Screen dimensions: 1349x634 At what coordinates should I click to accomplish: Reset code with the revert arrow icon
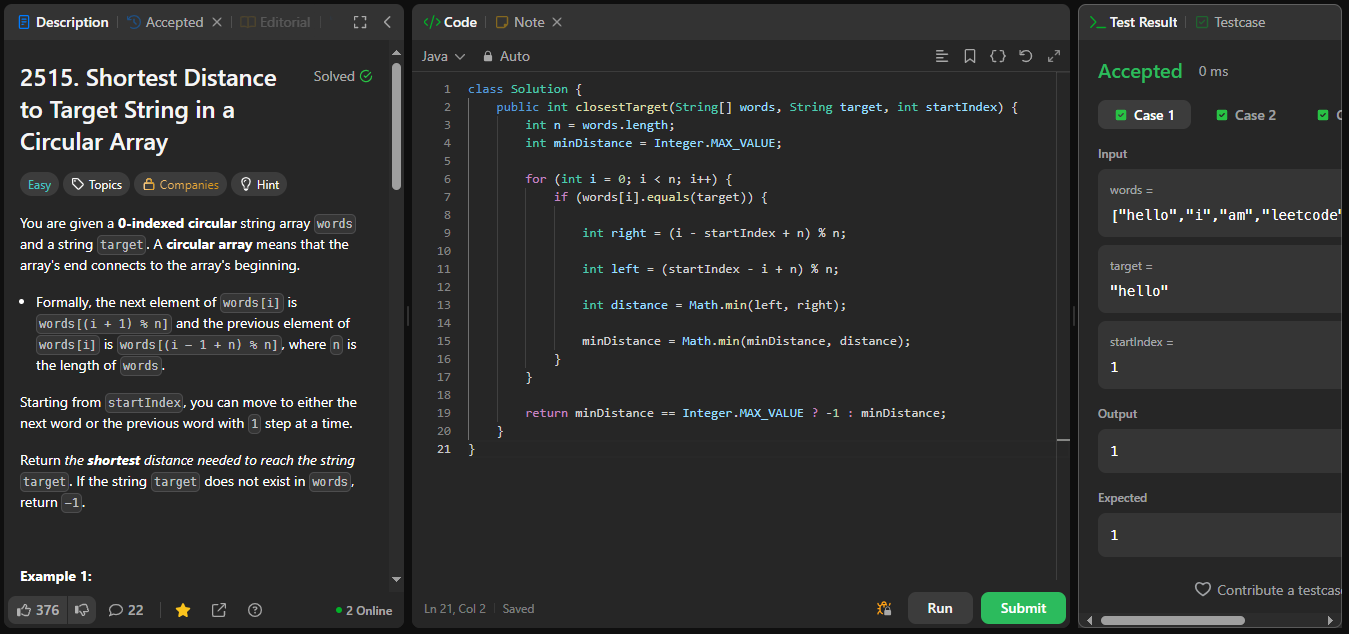point(1025,56)
